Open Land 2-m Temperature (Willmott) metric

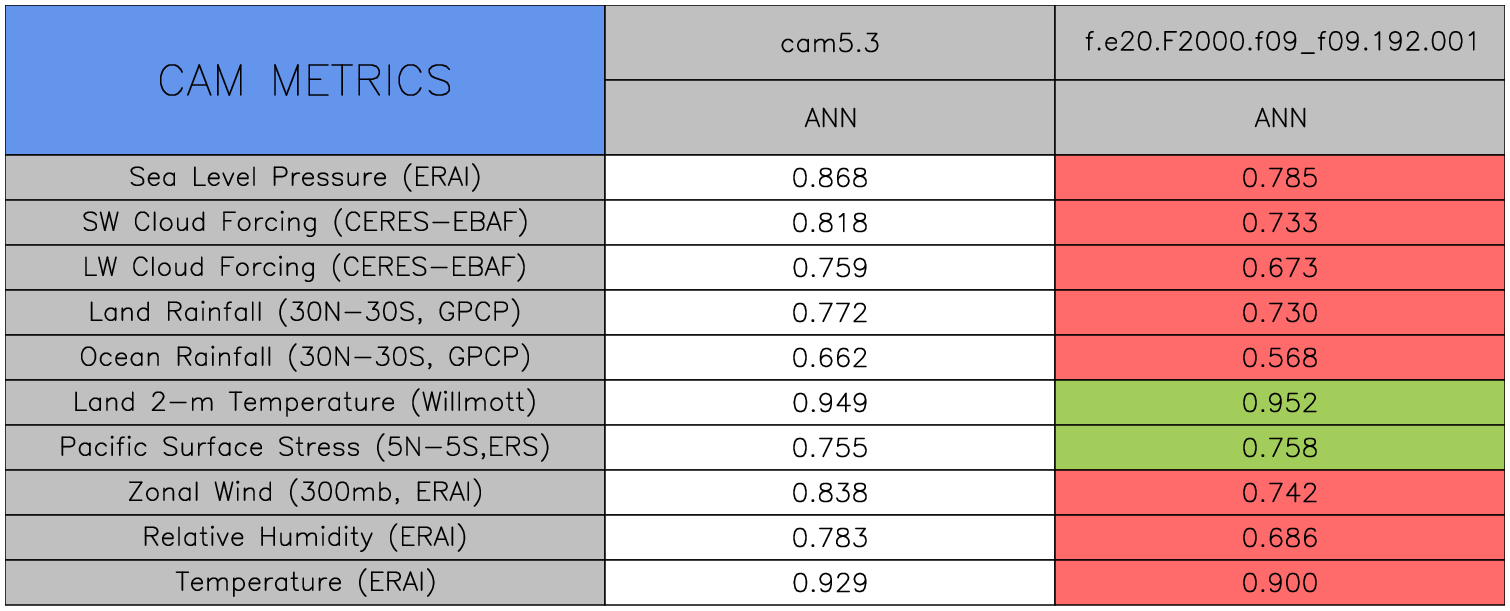click(305, 403)
